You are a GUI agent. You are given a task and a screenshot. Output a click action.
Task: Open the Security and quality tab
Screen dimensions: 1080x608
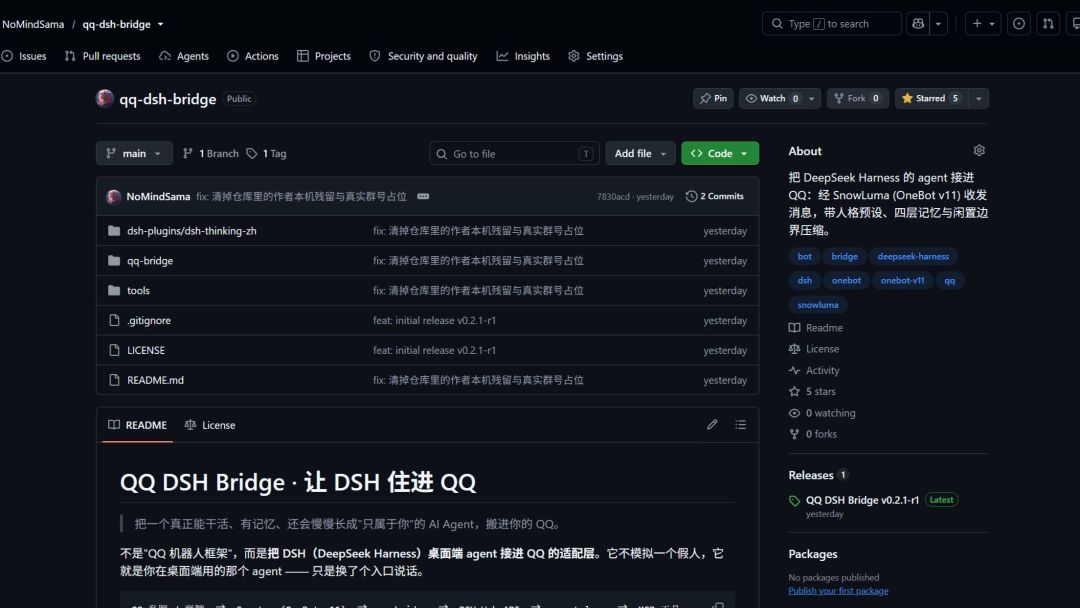423,56
